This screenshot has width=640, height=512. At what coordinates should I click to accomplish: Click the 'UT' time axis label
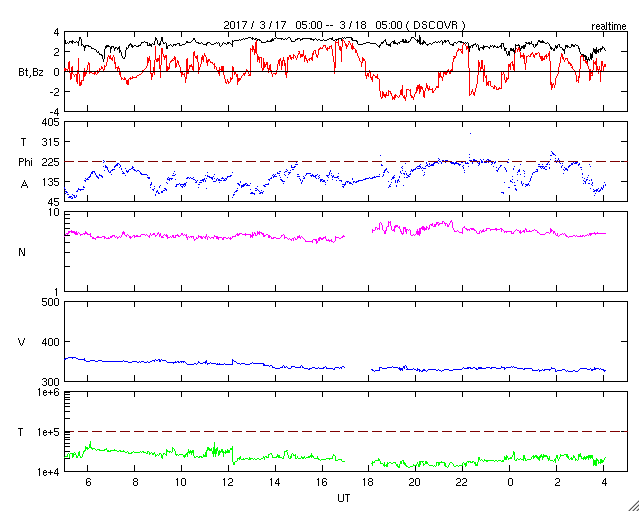[x=344, y=498]
